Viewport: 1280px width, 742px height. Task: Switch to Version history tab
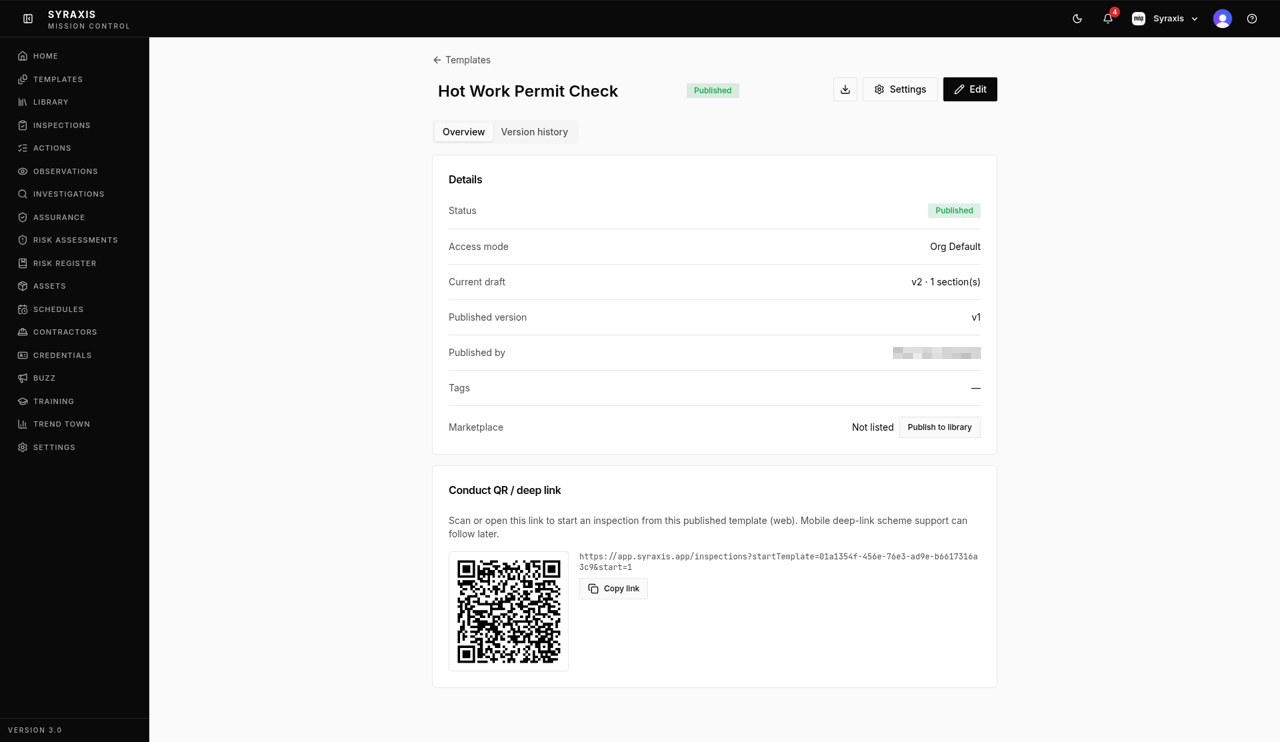tap(534, 132)
